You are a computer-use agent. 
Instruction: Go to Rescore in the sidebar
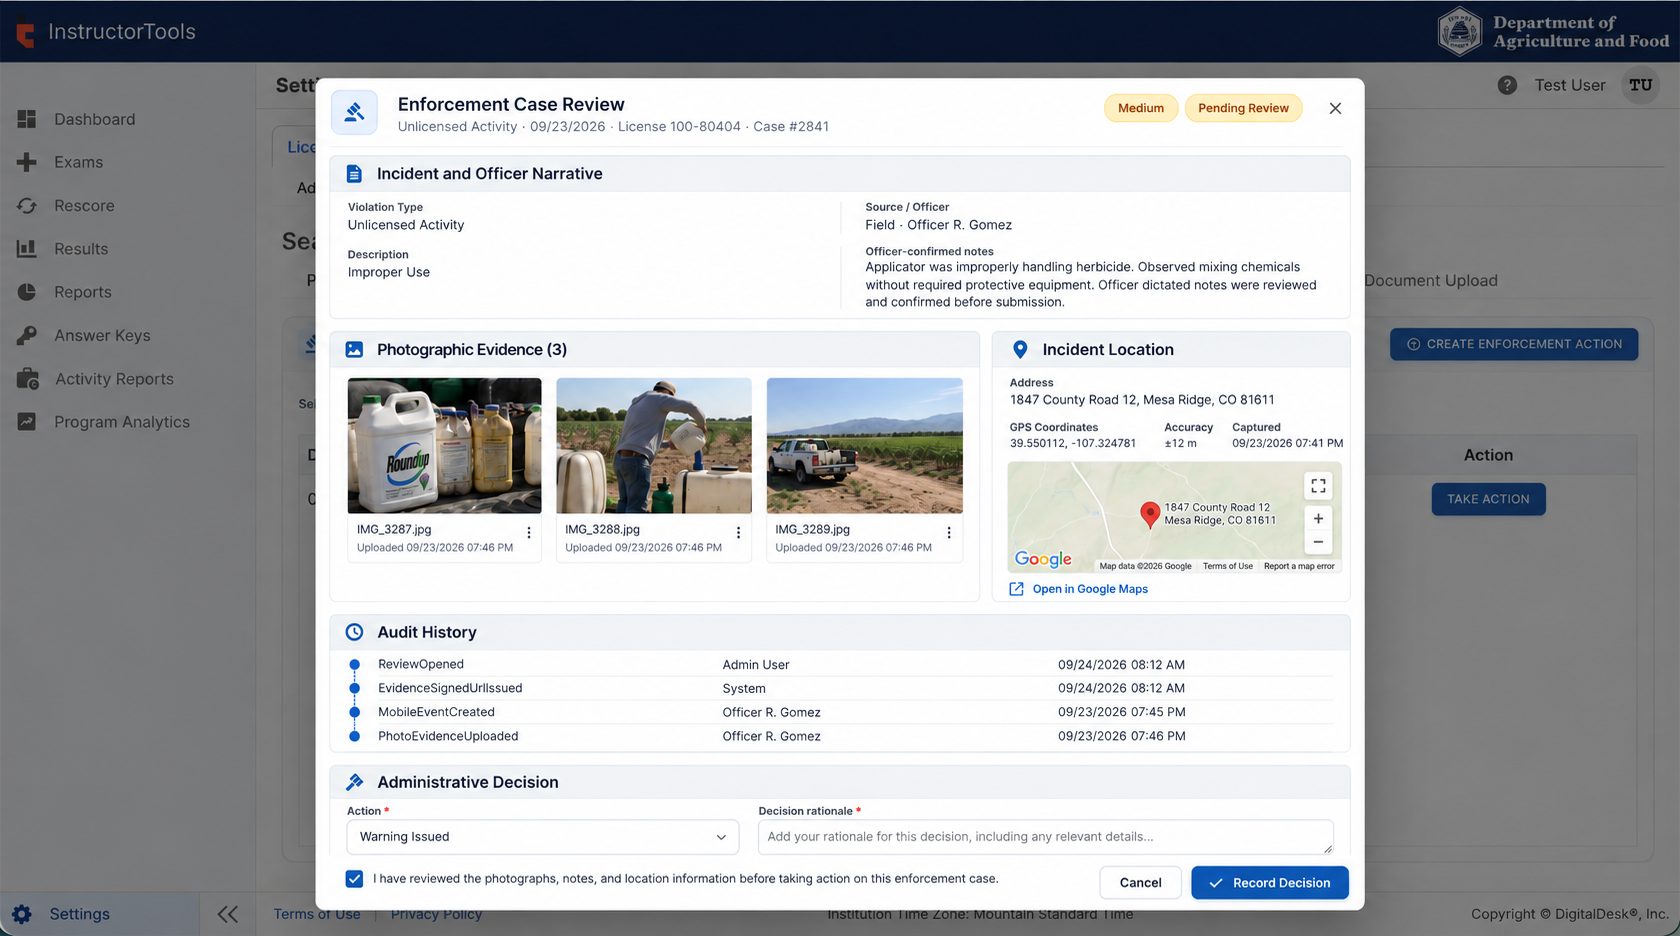[x=84, y=206]
